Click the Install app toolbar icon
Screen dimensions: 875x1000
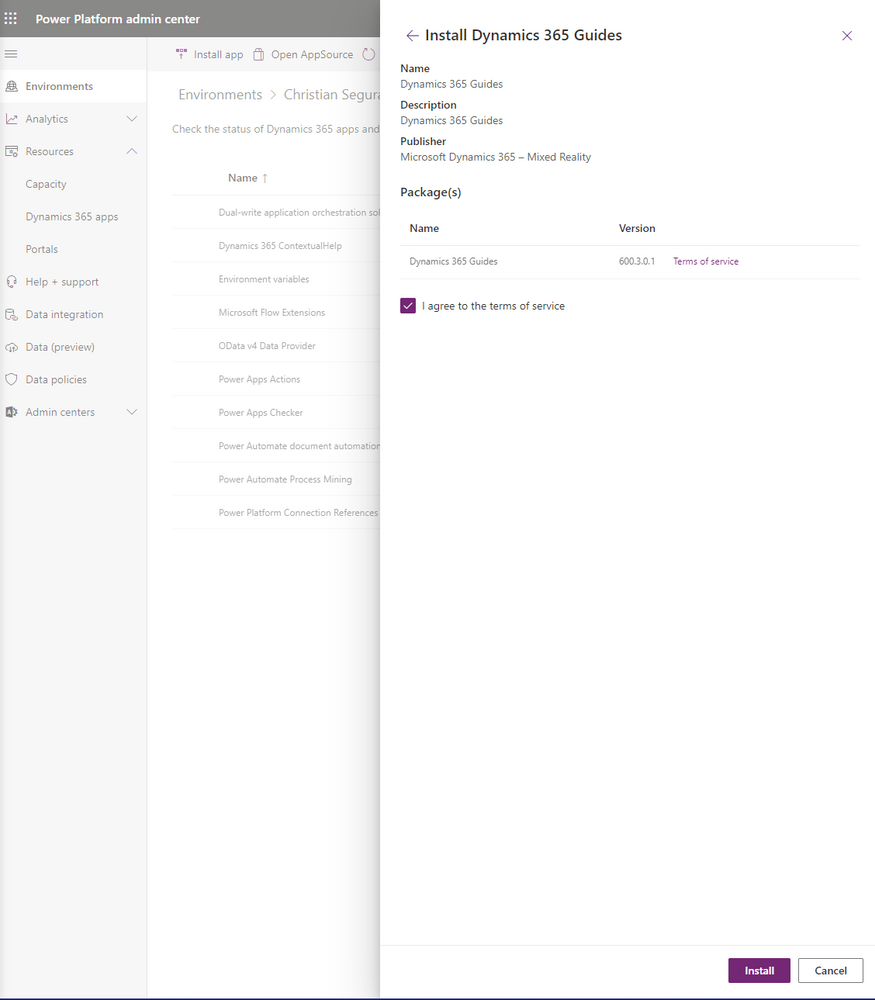click(182, 54)
